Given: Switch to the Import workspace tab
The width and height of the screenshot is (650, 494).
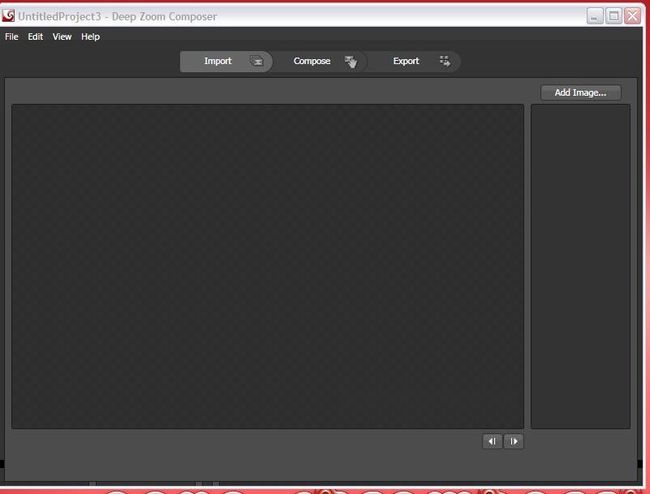Looking at the screenshot, I should click(x=226, y=61).
